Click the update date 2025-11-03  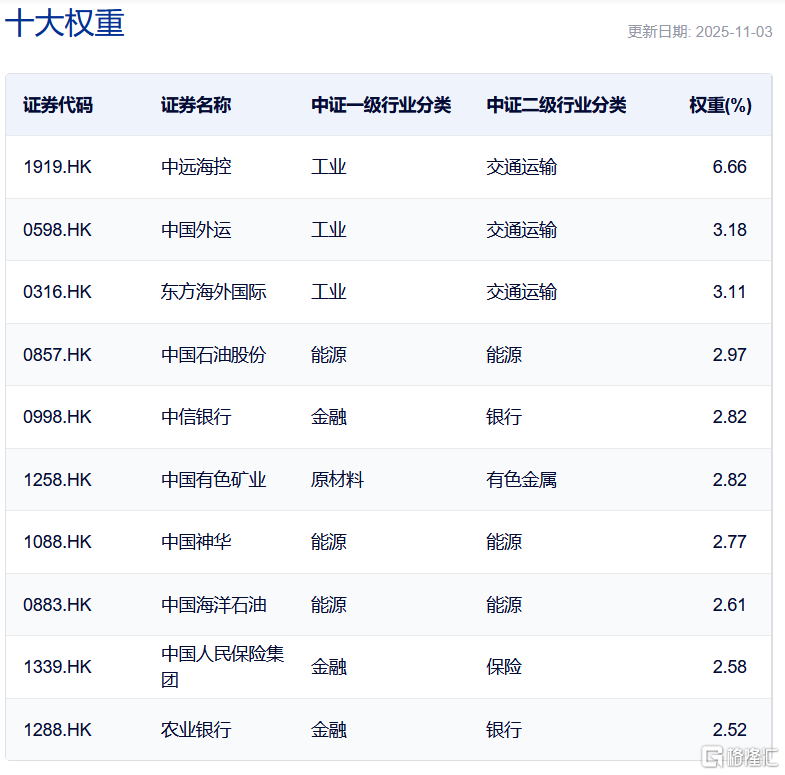tap(734, 32)
